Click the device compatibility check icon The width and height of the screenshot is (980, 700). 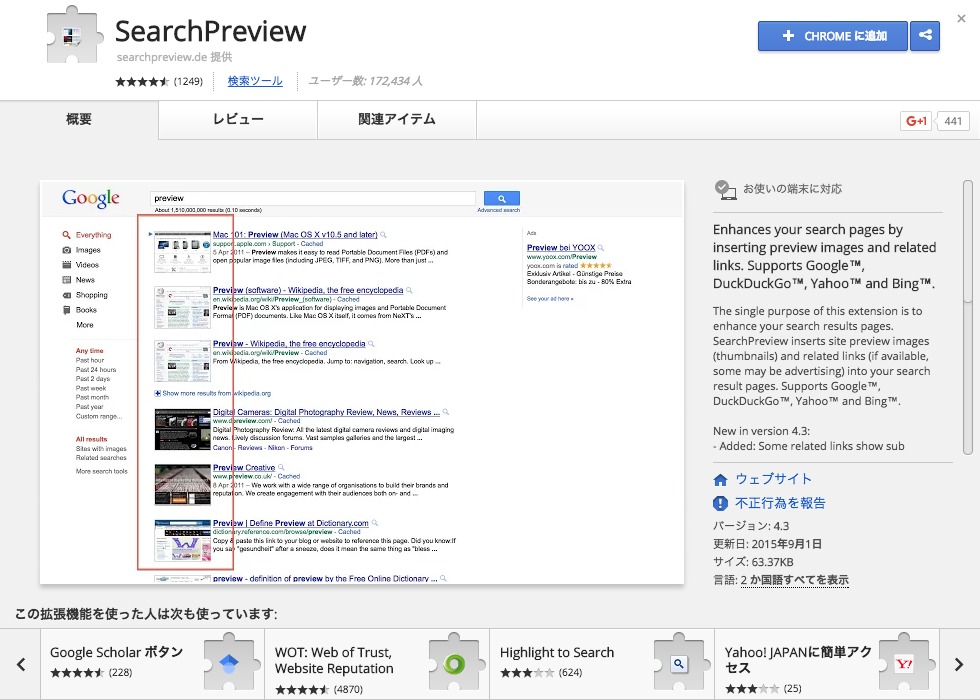725,189
